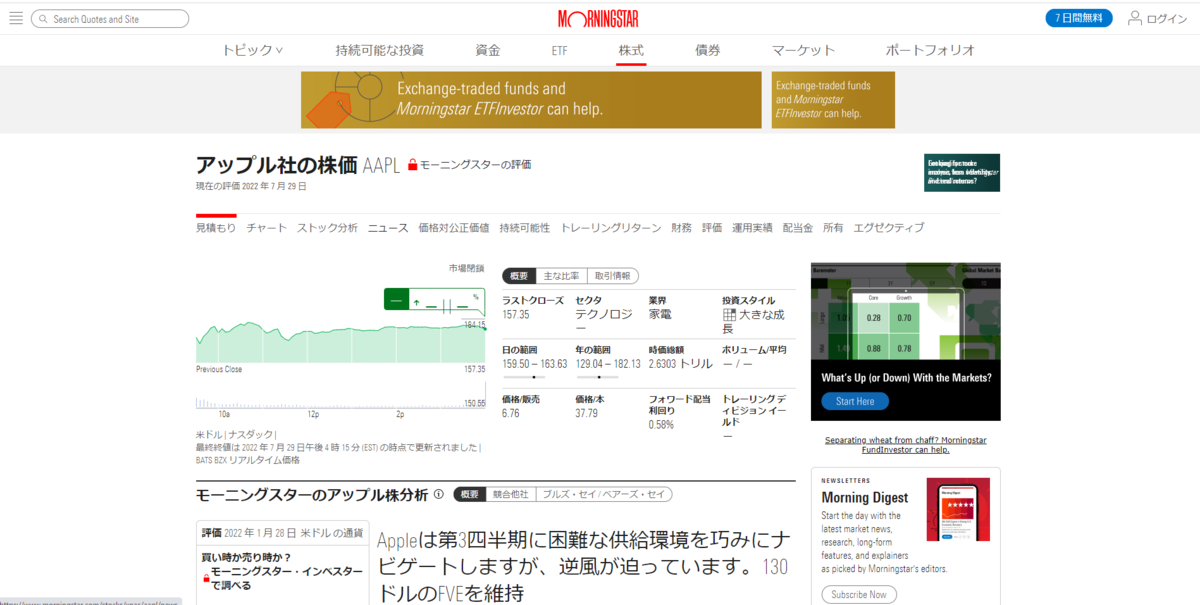Click the ラストクローズ value 157.35

(516, 314)
